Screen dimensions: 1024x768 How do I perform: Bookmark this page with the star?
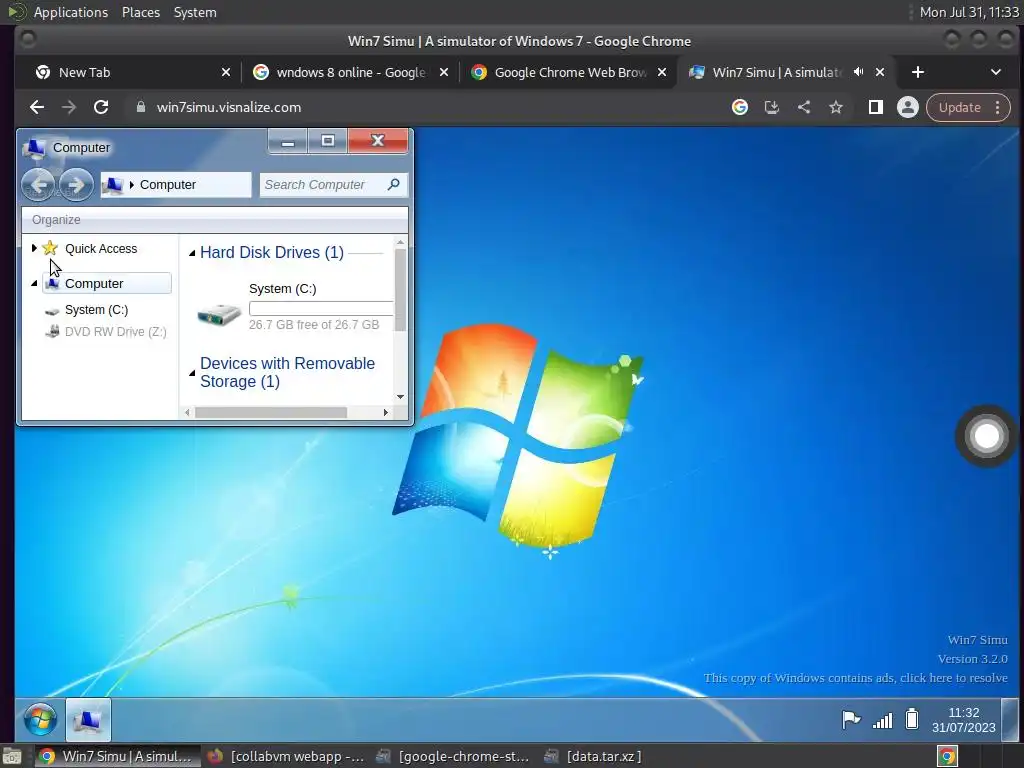point(836,107)
